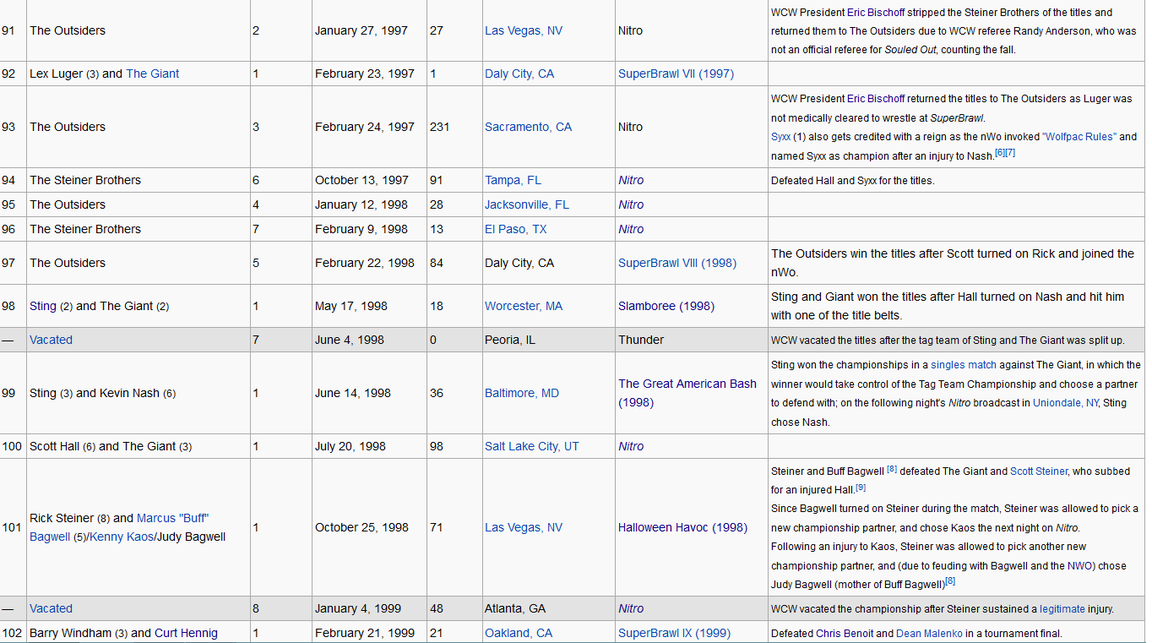Viewport: 1152px width, 643px height.
Task: Open the Tampa, FL link
Action: pos(512,180)
